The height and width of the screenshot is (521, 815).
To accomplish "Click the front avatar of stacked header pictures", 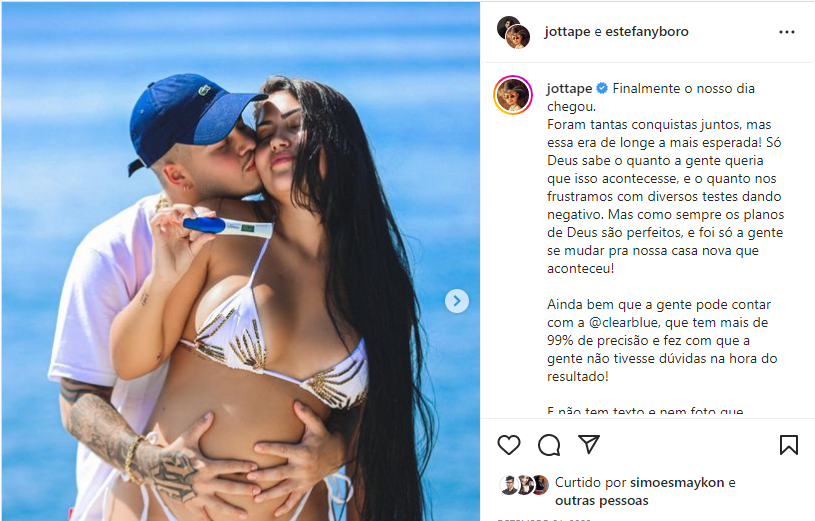I will click(x=518, y=37).
